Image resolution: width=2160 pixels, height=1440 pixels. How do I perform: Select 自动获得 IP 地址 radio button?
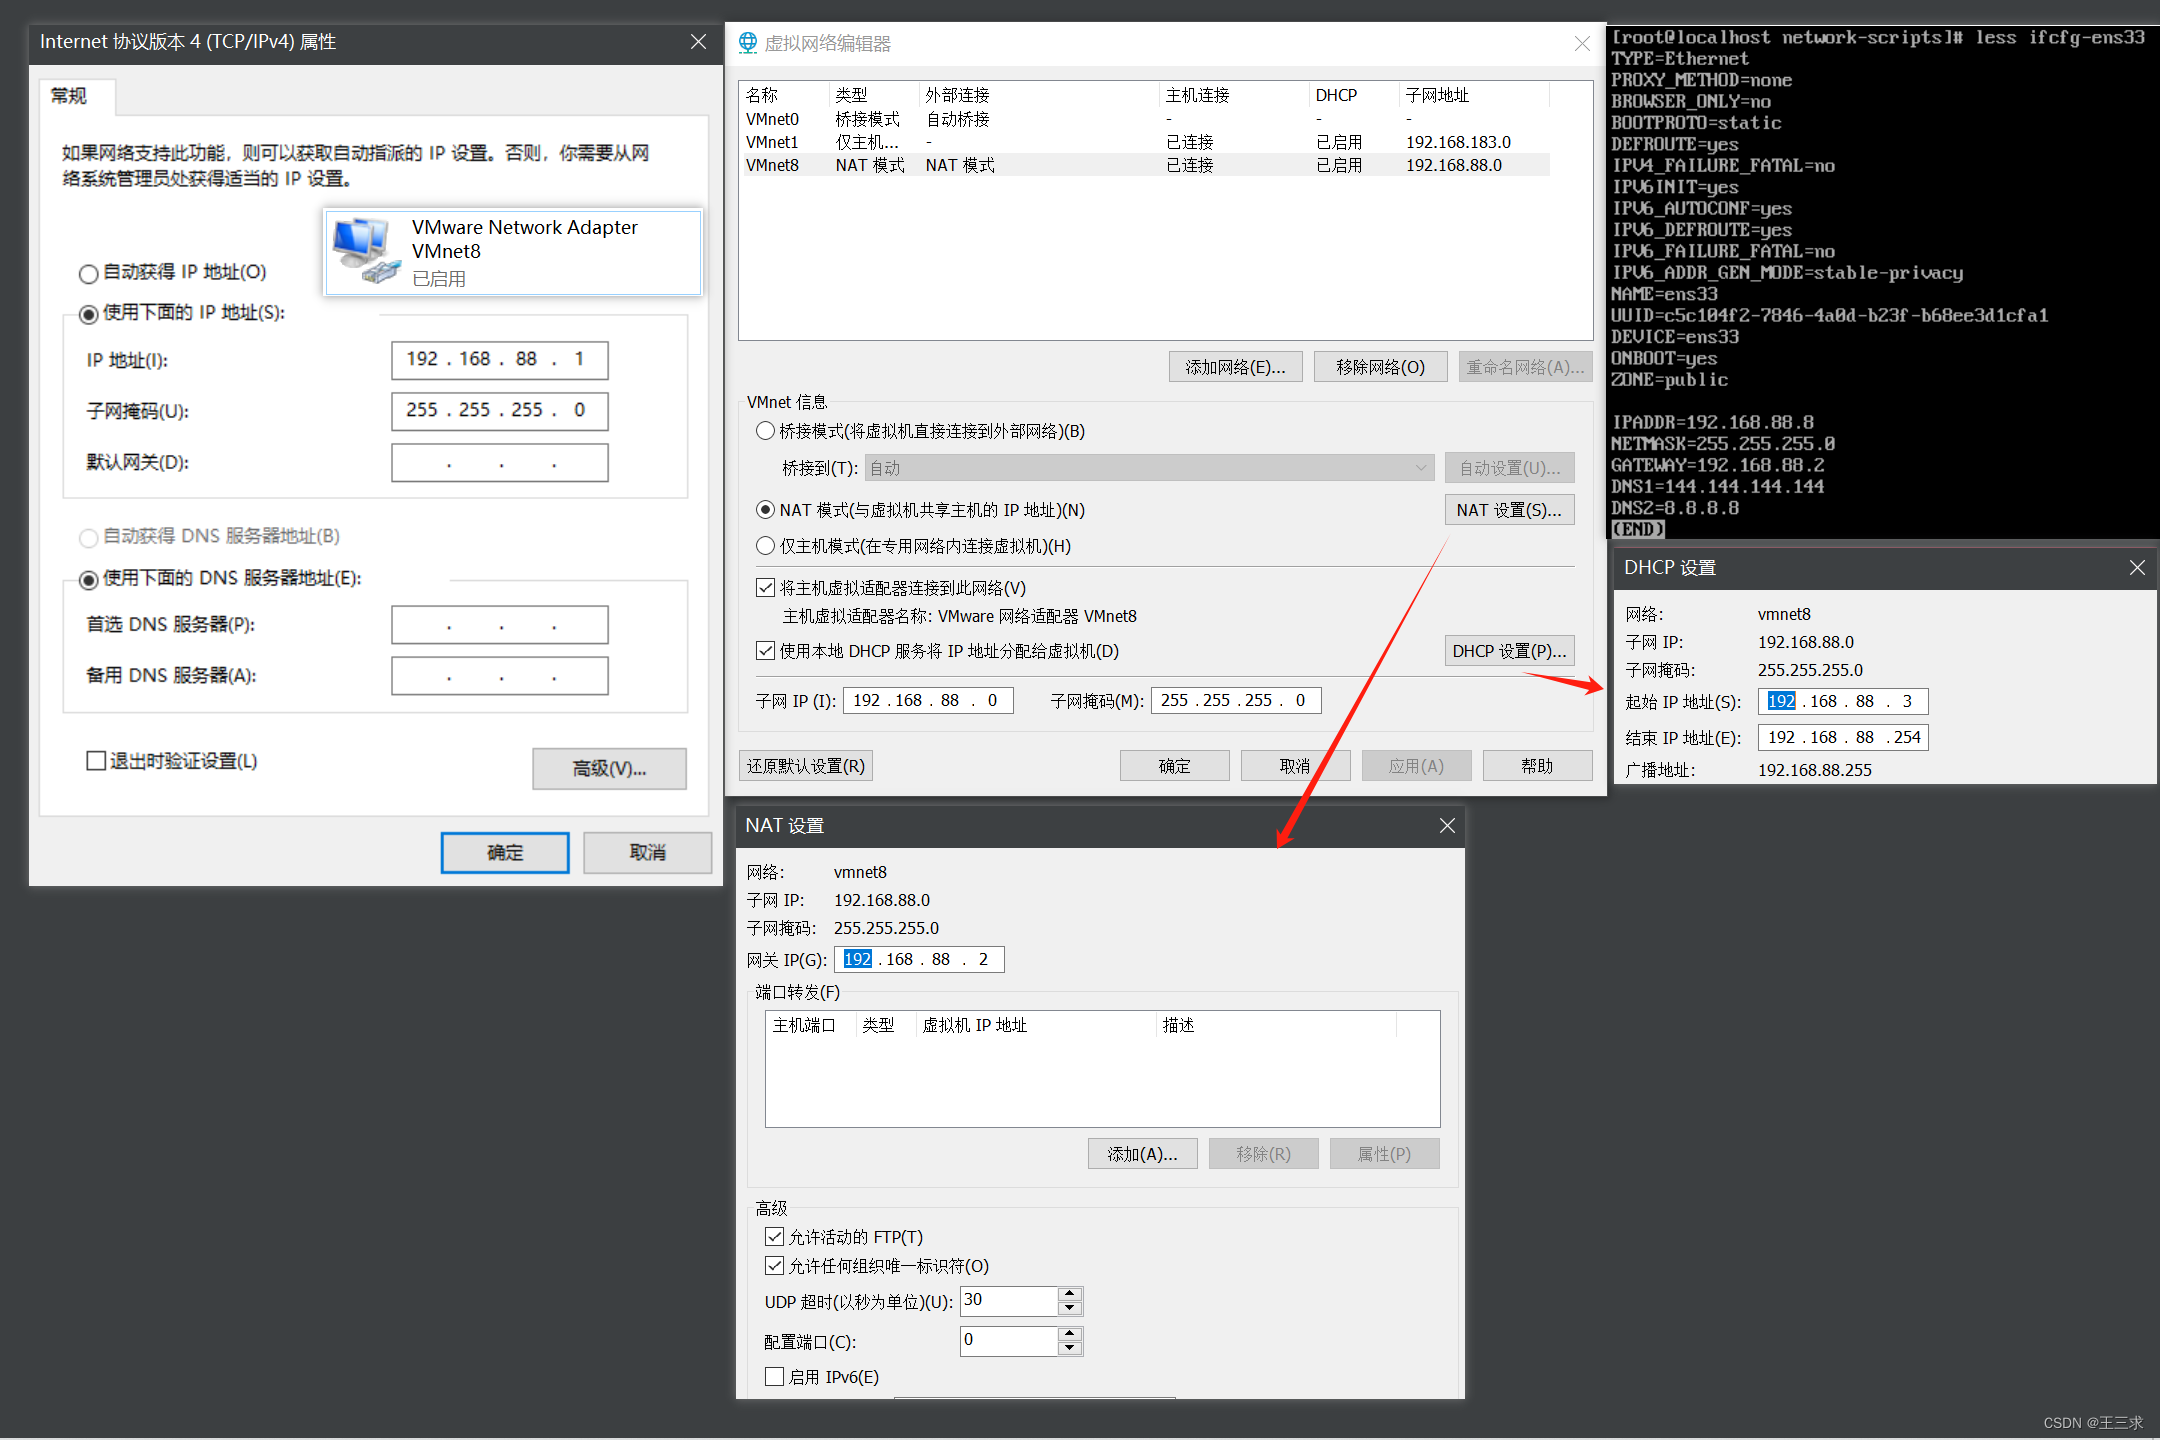88,272
